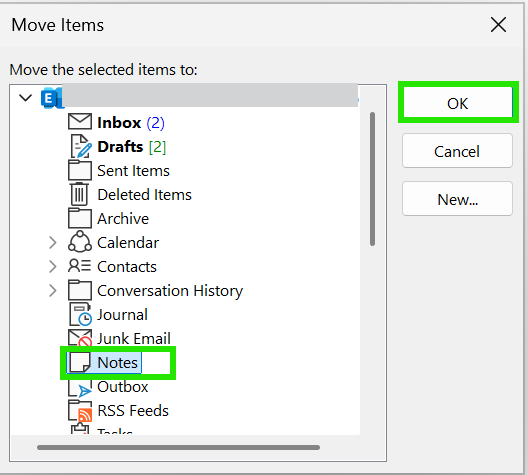Choose Conversation History label
Viewport: 528px width, 475px height.
[x=170, y=291]
